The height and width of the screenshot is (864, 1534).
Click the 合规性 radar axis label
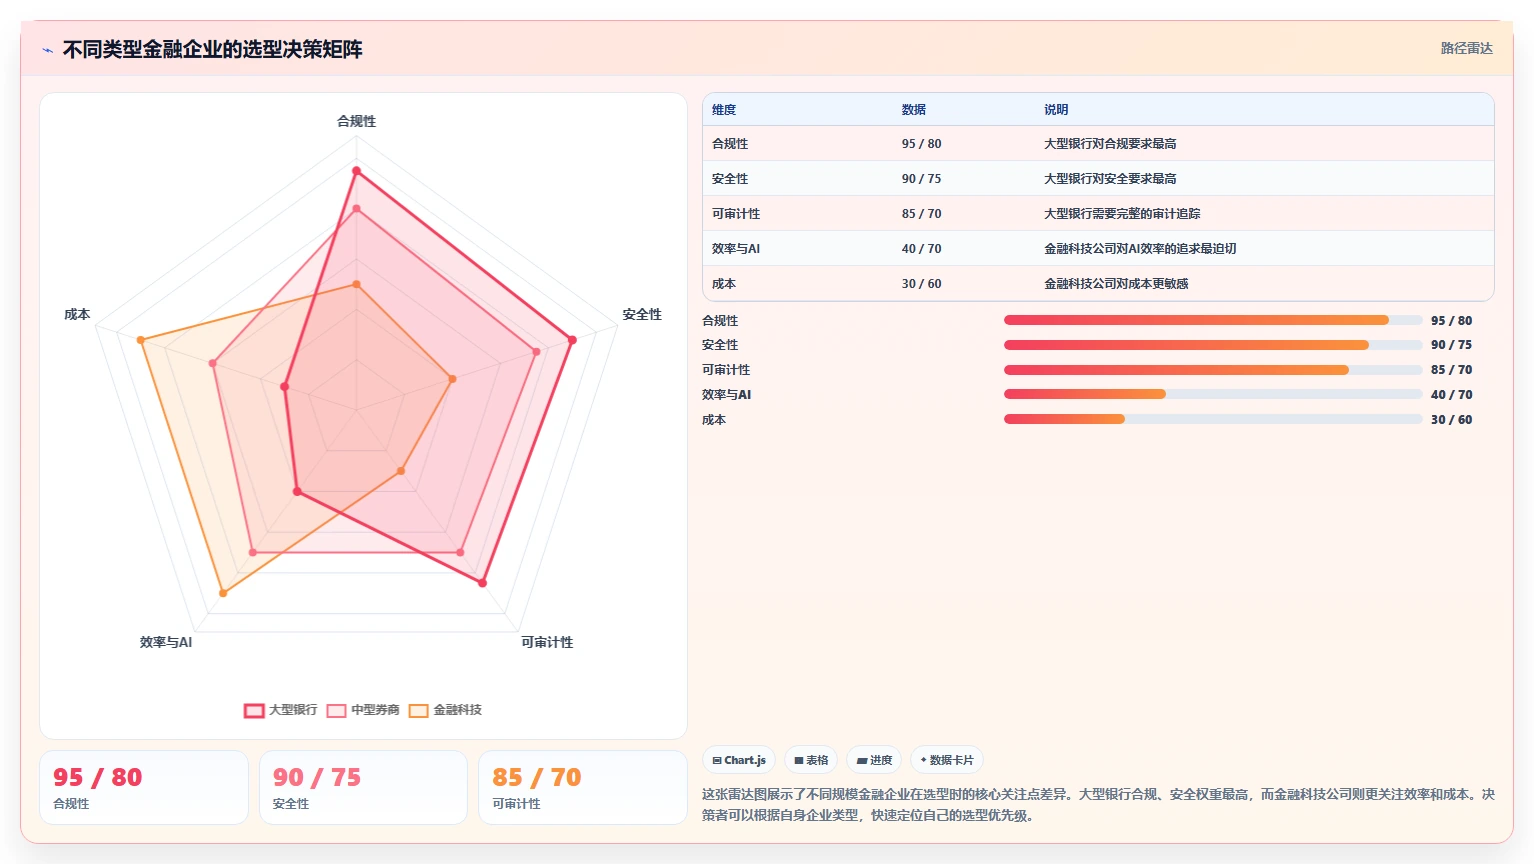tap(356, 121)
